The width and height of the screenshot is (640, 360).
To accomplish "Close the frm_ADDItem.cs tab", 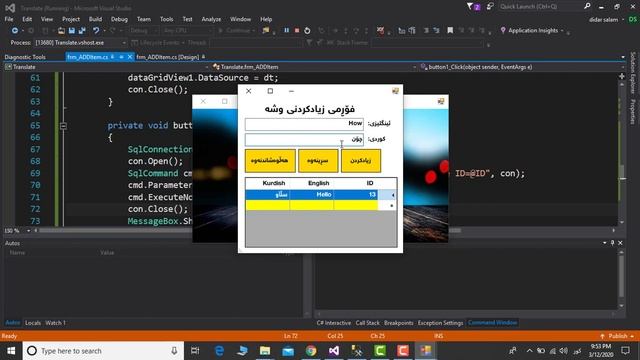I will (130, 57).
